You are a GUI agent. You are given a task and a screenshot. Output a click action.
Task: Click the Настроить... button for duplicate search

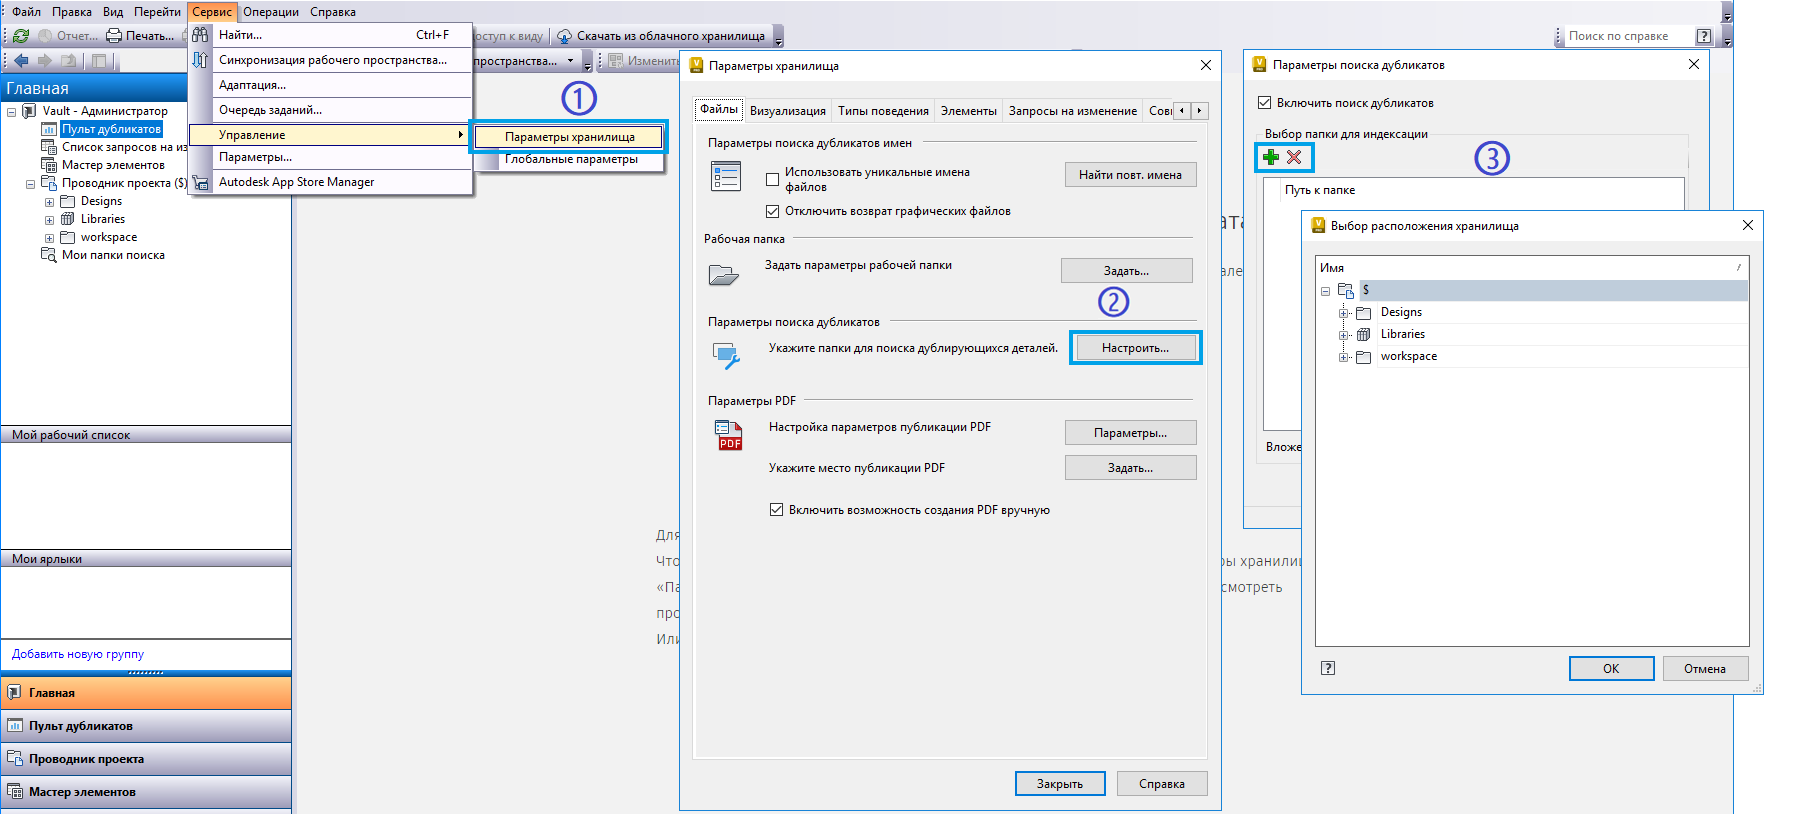pyautogui.click(x=1135, y=348)
